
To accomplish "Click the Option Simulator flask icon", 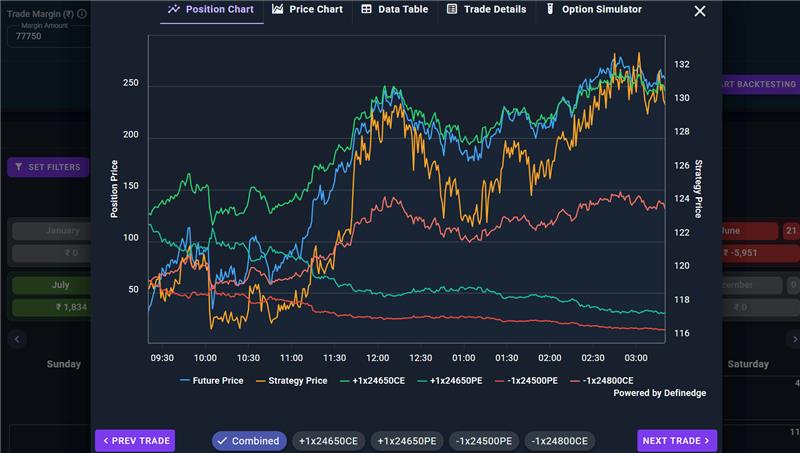I will [550, 9].
